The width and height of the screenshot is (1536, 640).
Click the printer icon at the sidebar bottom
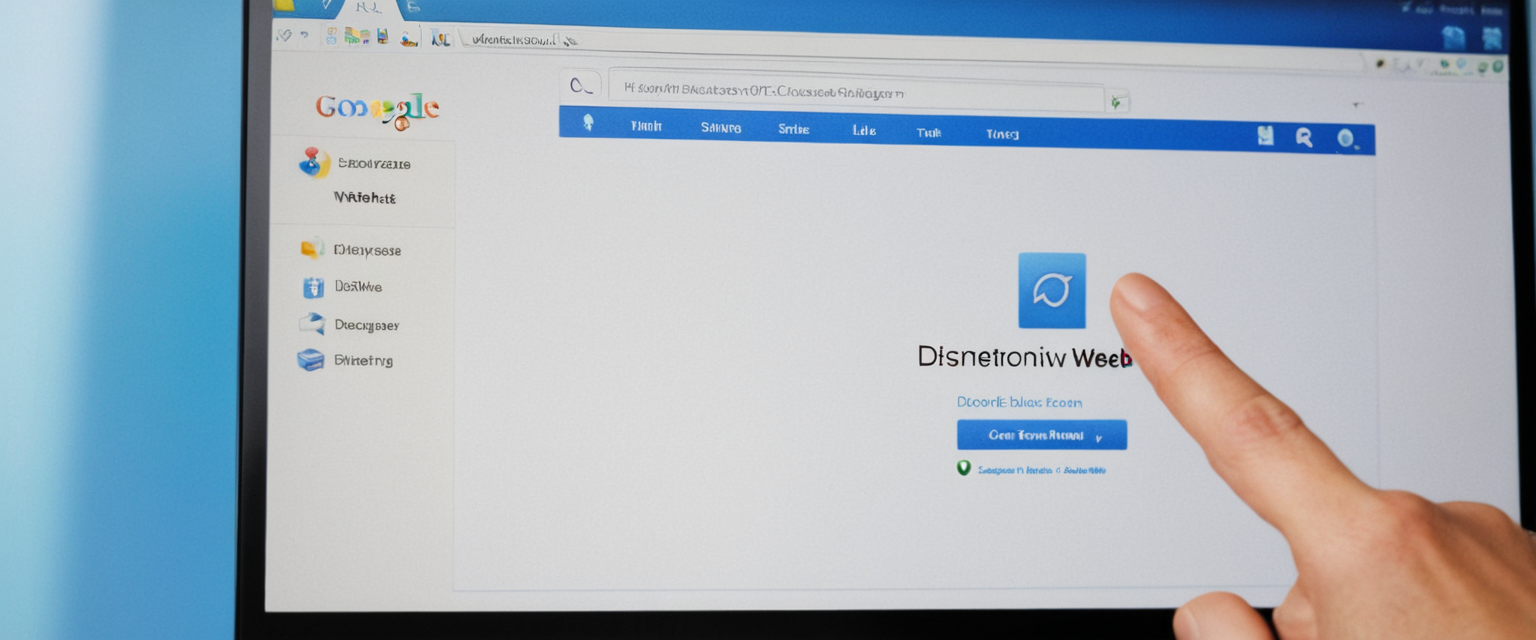pos(312,360)
